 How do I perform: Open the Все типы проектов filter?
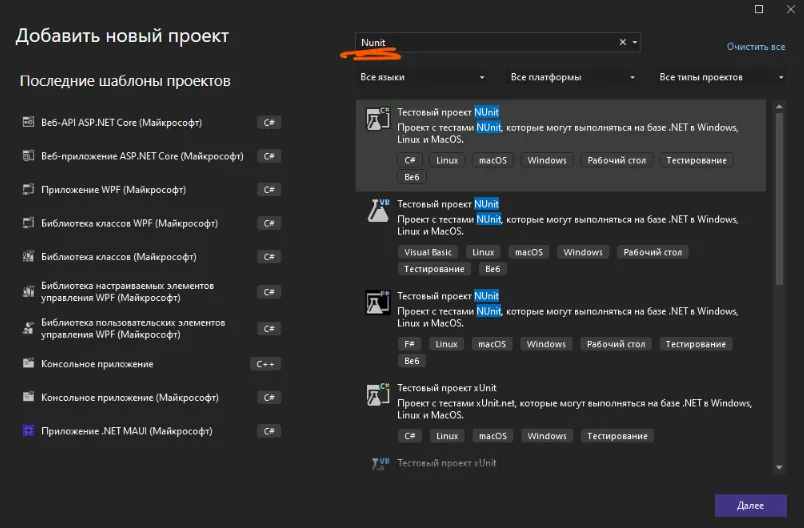pos(721,77)
